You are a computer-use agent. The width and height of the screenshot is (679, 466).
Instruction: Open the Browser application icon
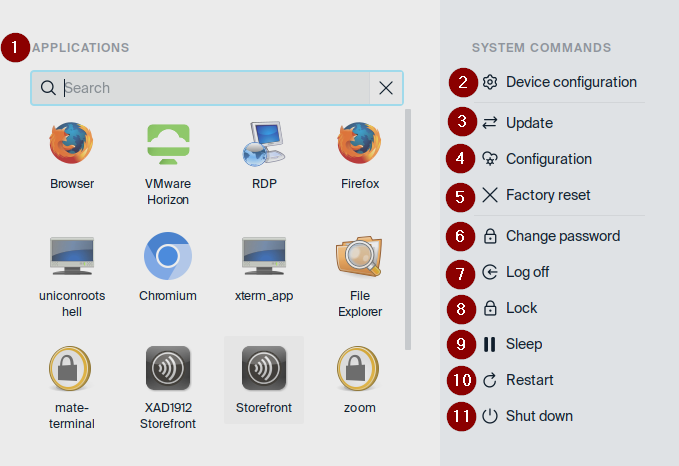72,145
